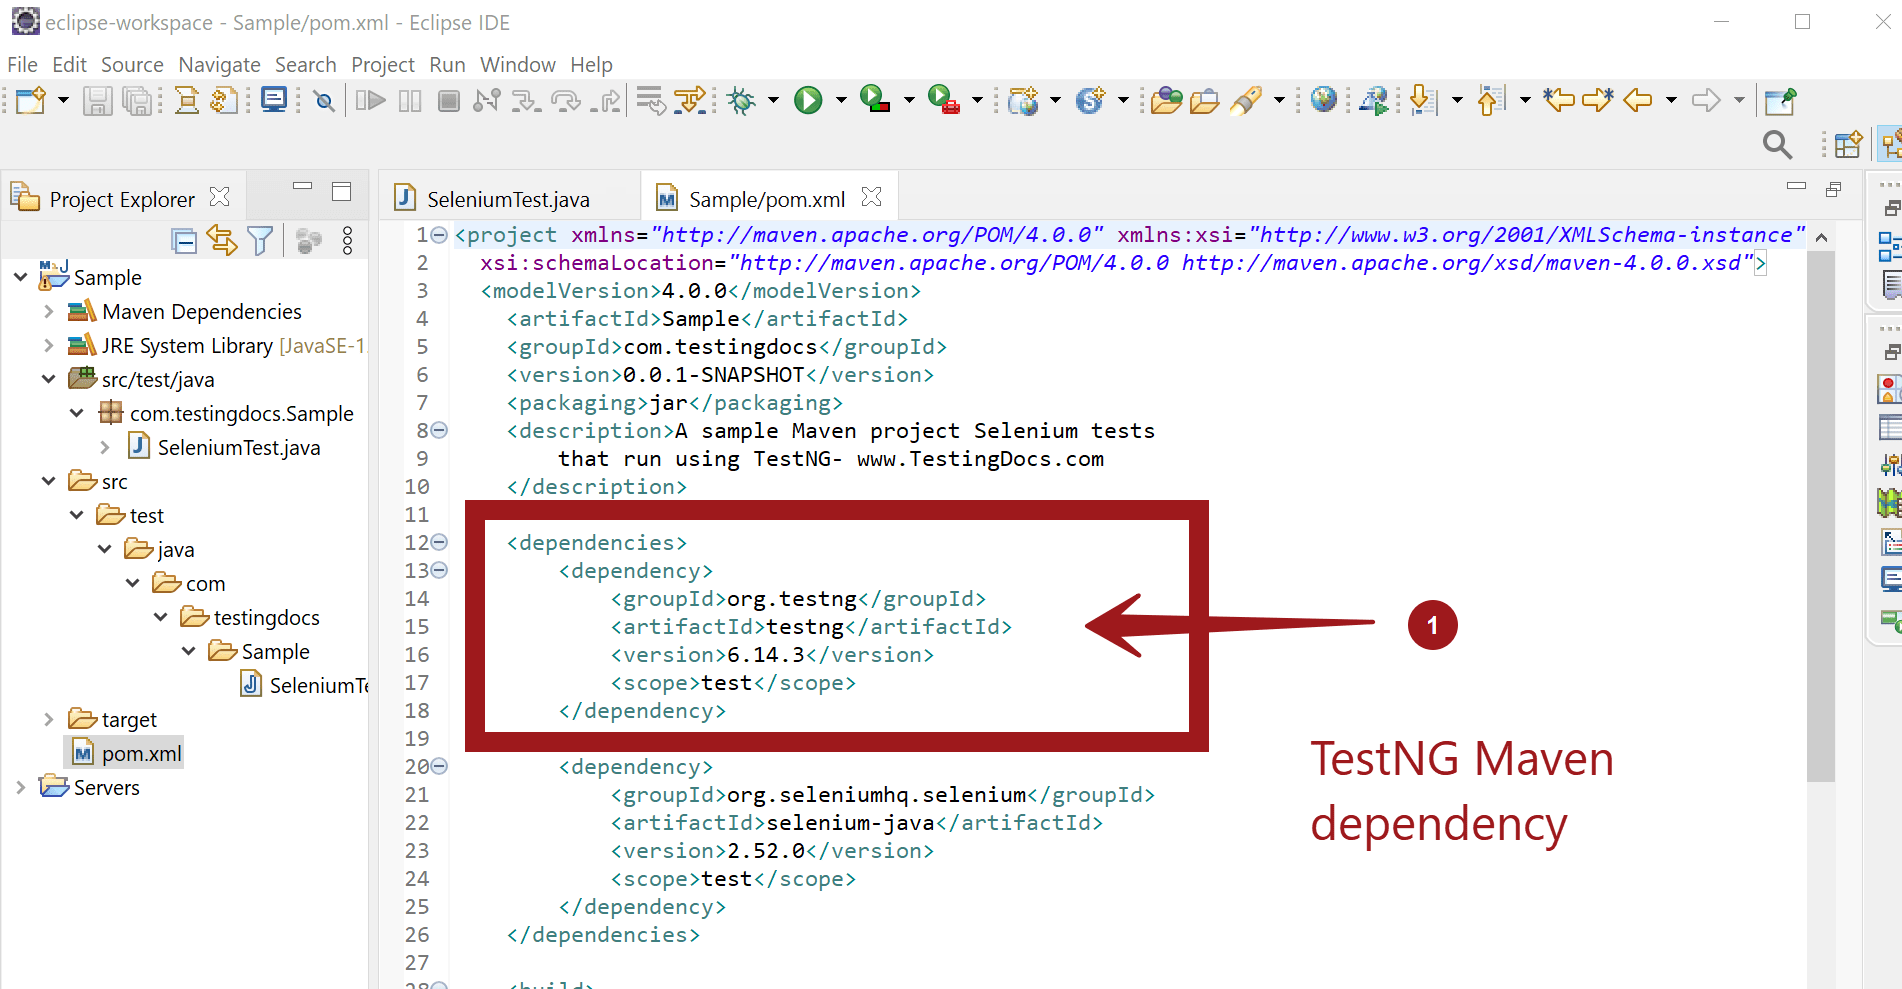Image resolution: width=1902 pixels, height=989 pixels.
Task: Minimize the Project Explorer view
Action: pyautogui.click(x=302, y=187)
